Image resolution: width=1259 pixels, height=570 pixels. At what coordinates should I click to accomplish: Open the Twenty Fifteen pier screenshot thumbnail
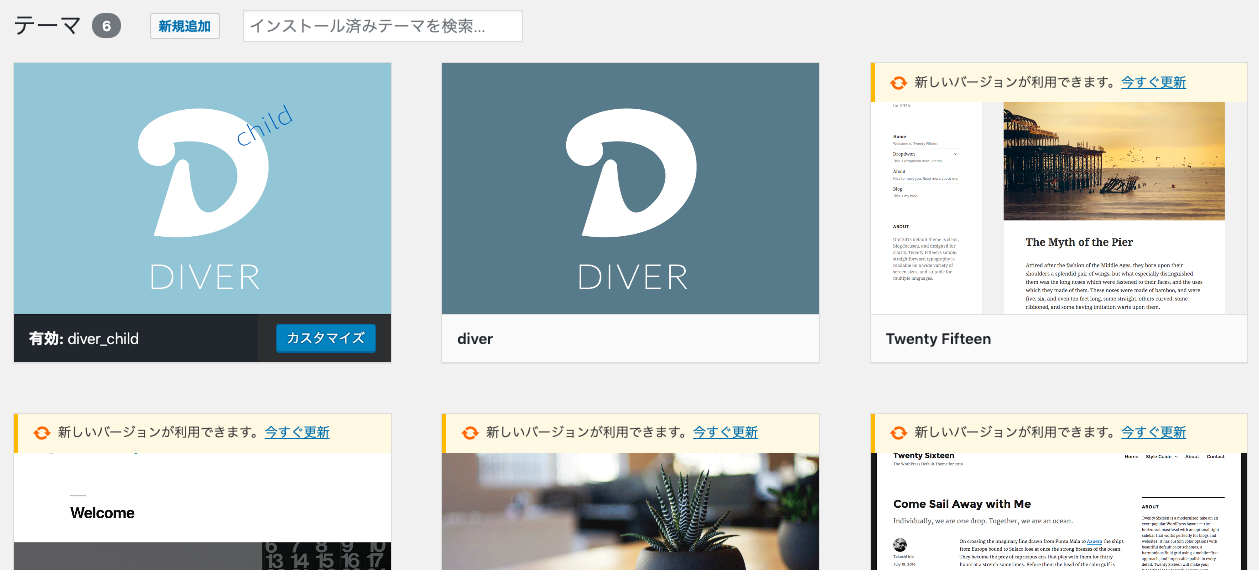[x=1058, y=207]
